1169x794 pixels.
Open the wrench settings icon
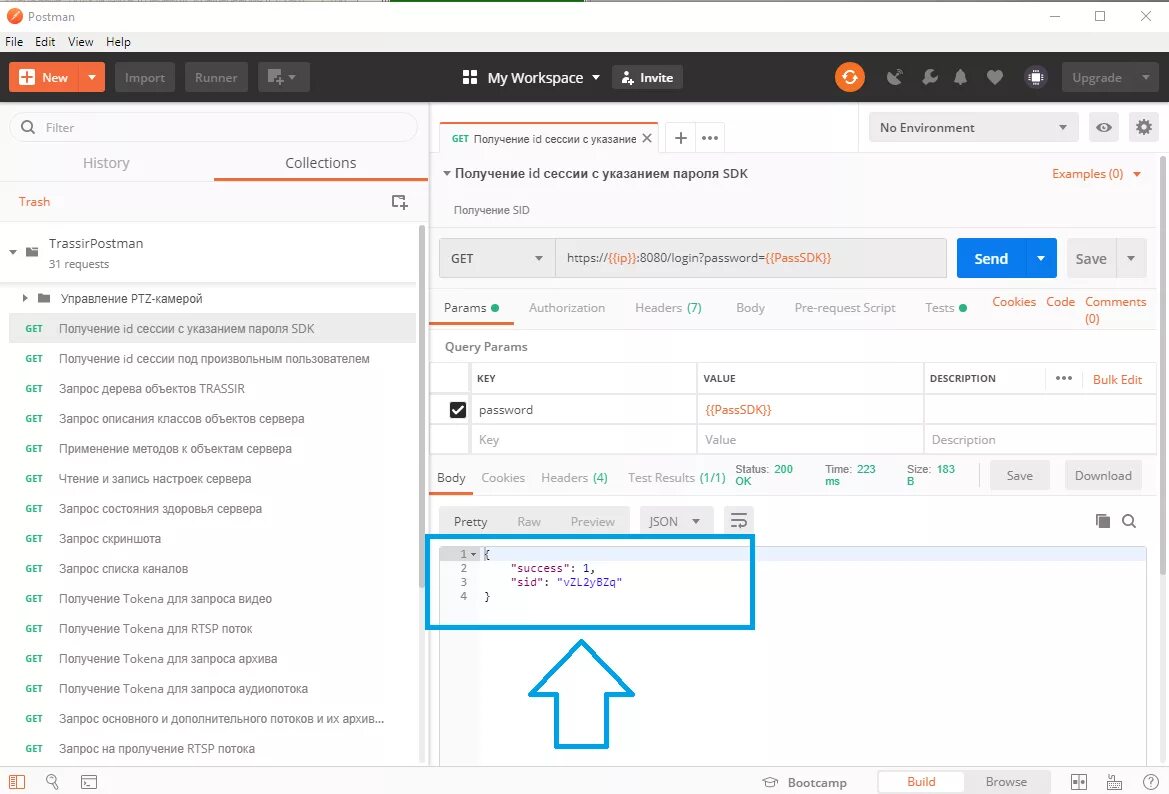(929, 77)
